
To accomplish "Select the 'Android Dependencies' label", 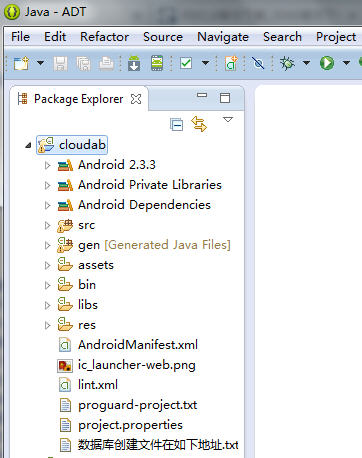I will coord(144,205).
